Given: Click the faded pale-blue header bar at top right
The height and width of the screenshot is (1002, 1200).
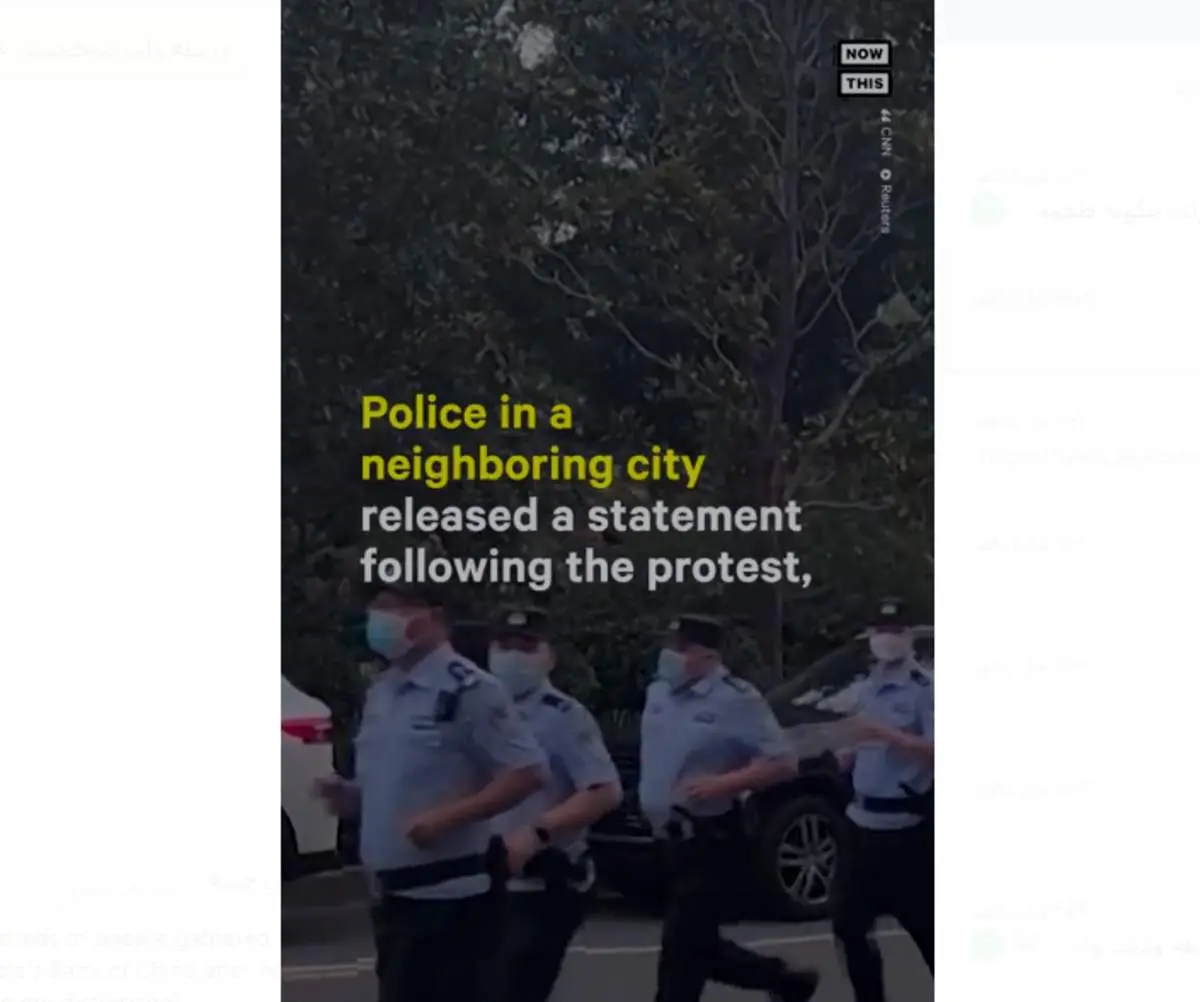Looking at the screenshot, I should pos(1072,20).
